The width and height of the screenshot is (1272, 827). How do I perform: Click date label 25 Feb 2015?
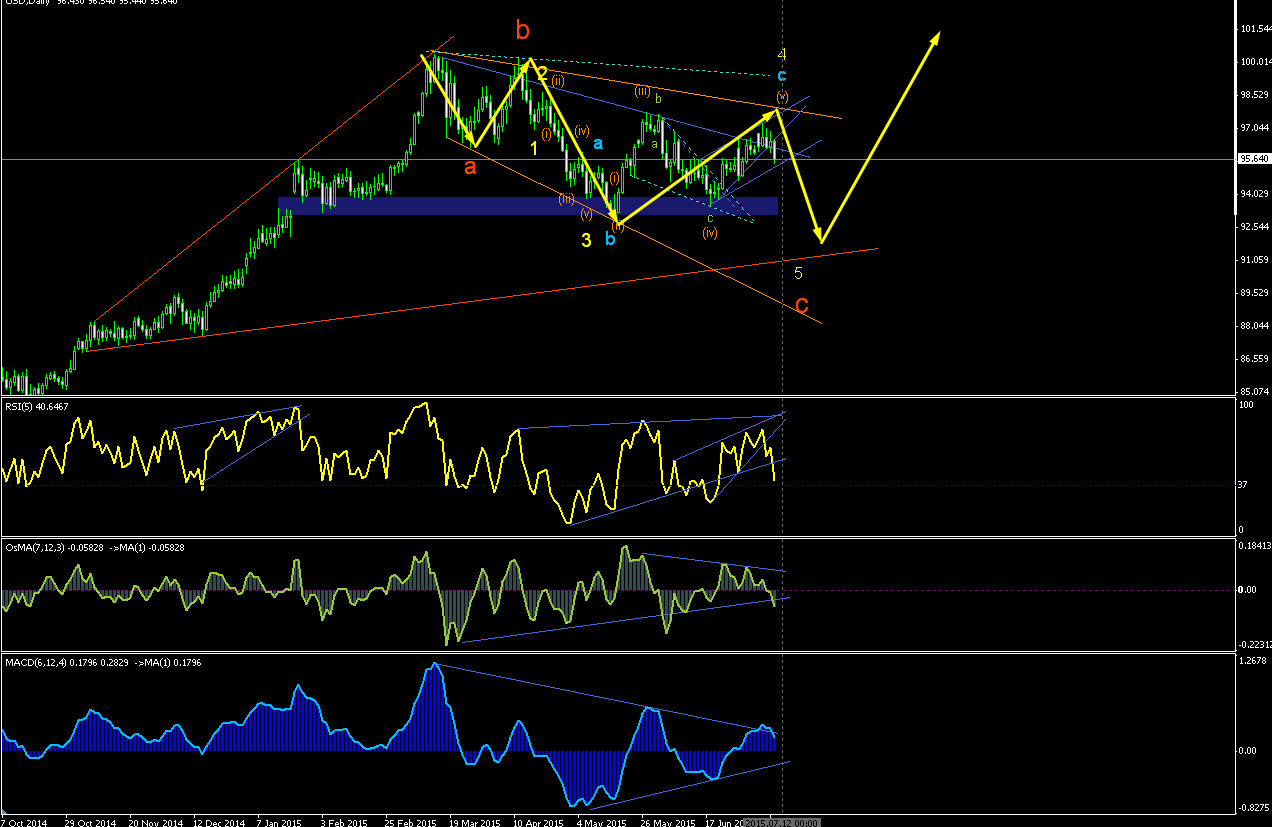tap(409, 822)
